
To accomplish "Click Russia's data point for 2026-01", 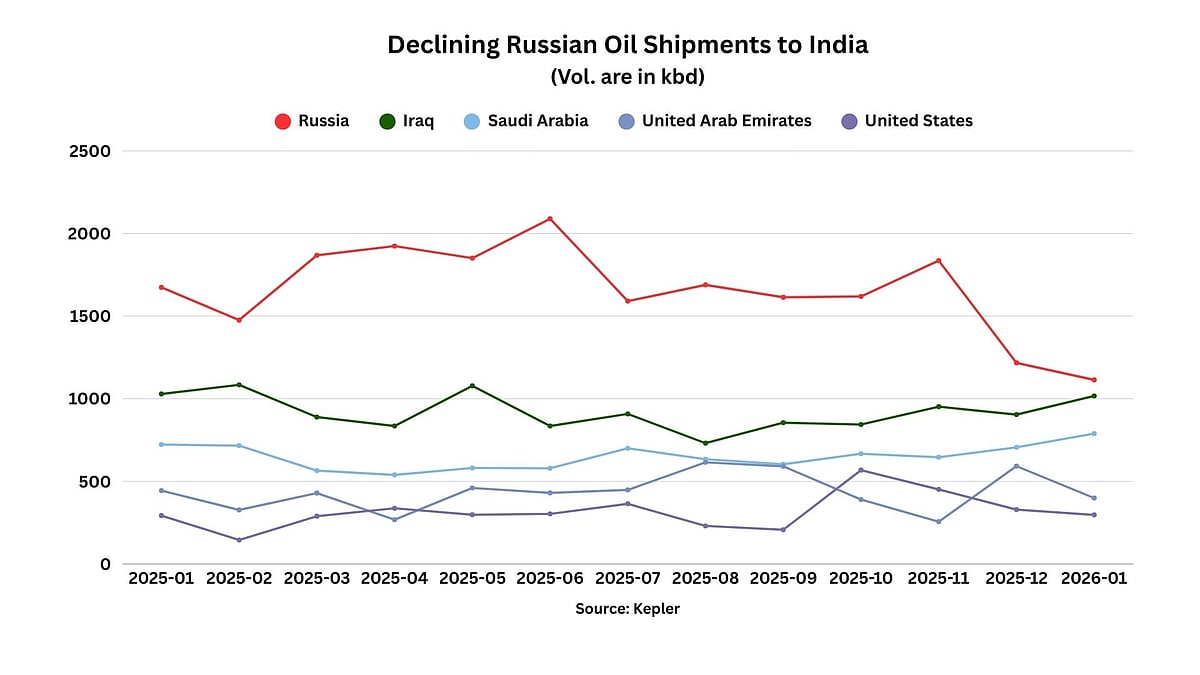I will click(1094, 380).
